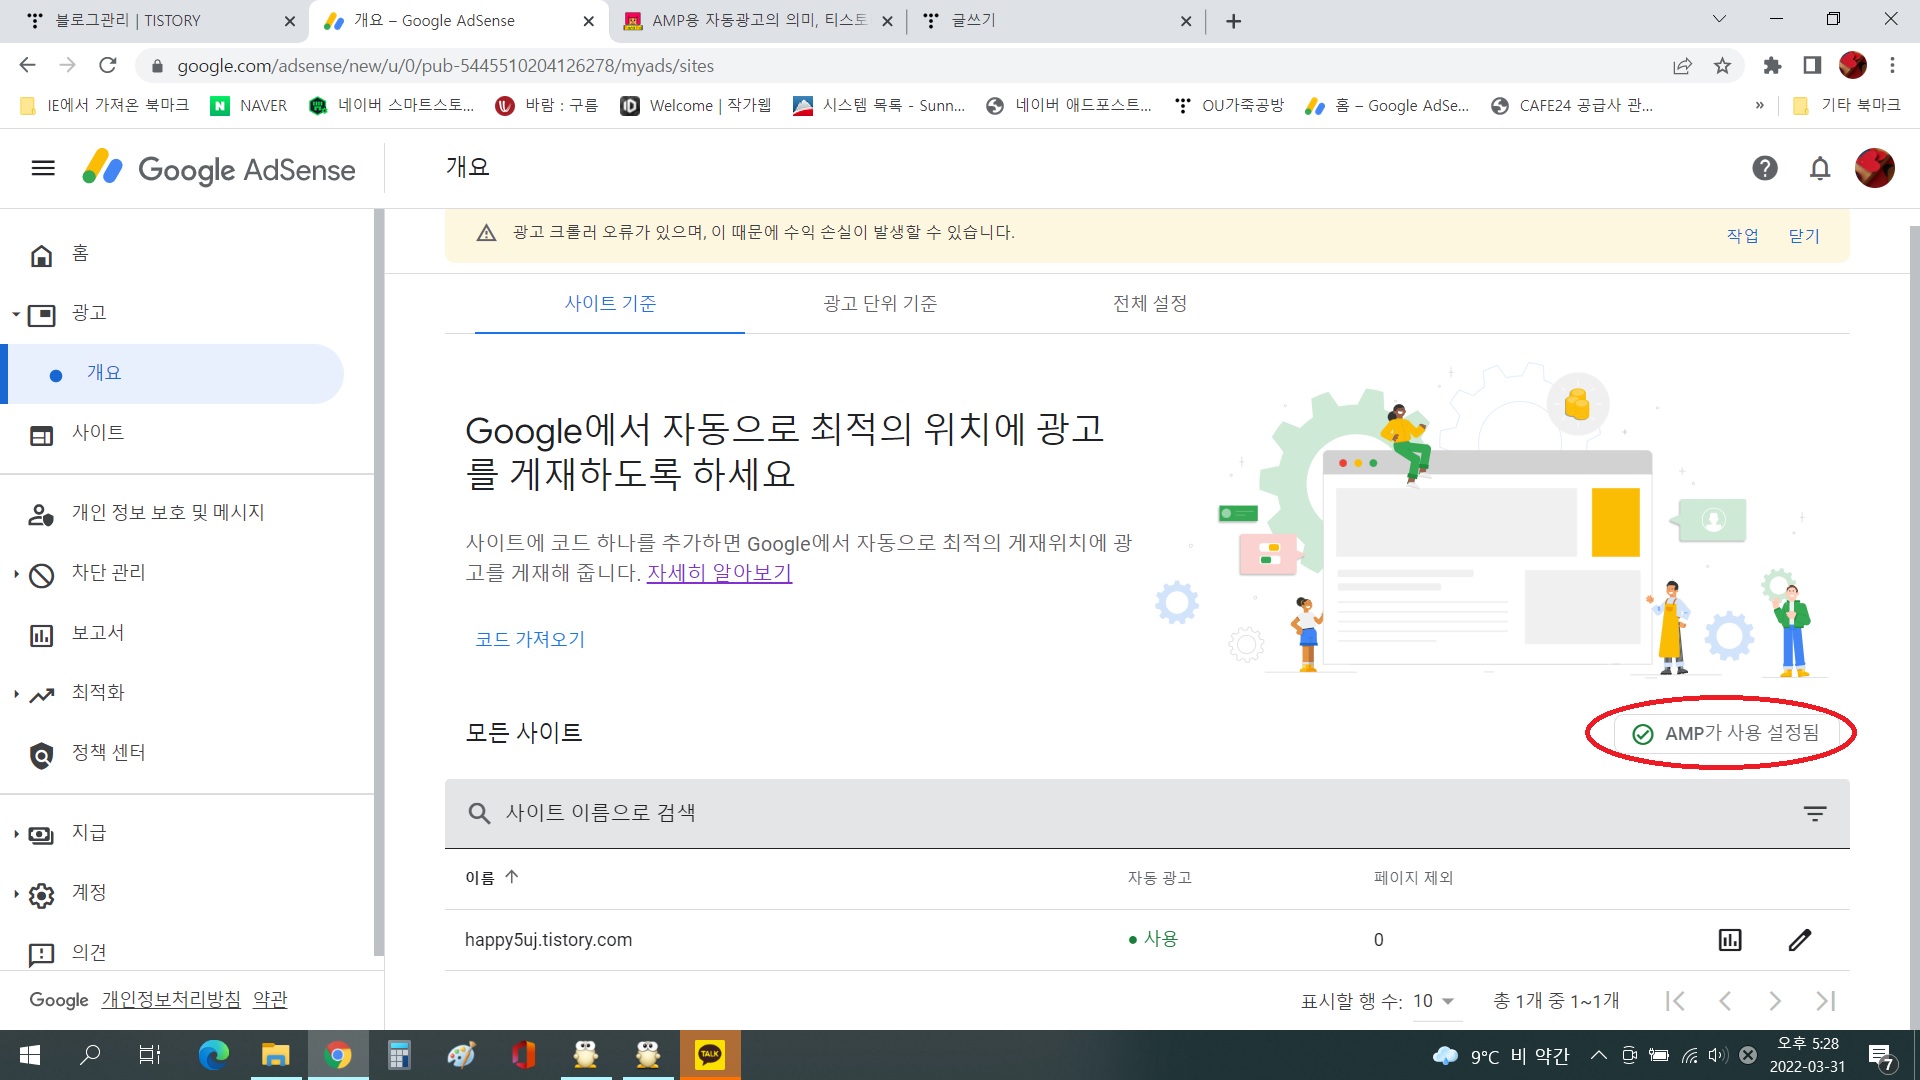The image size is (1920, 1080).
Task: Open the 기타 북마크 folder
Action: [1846, 106]
